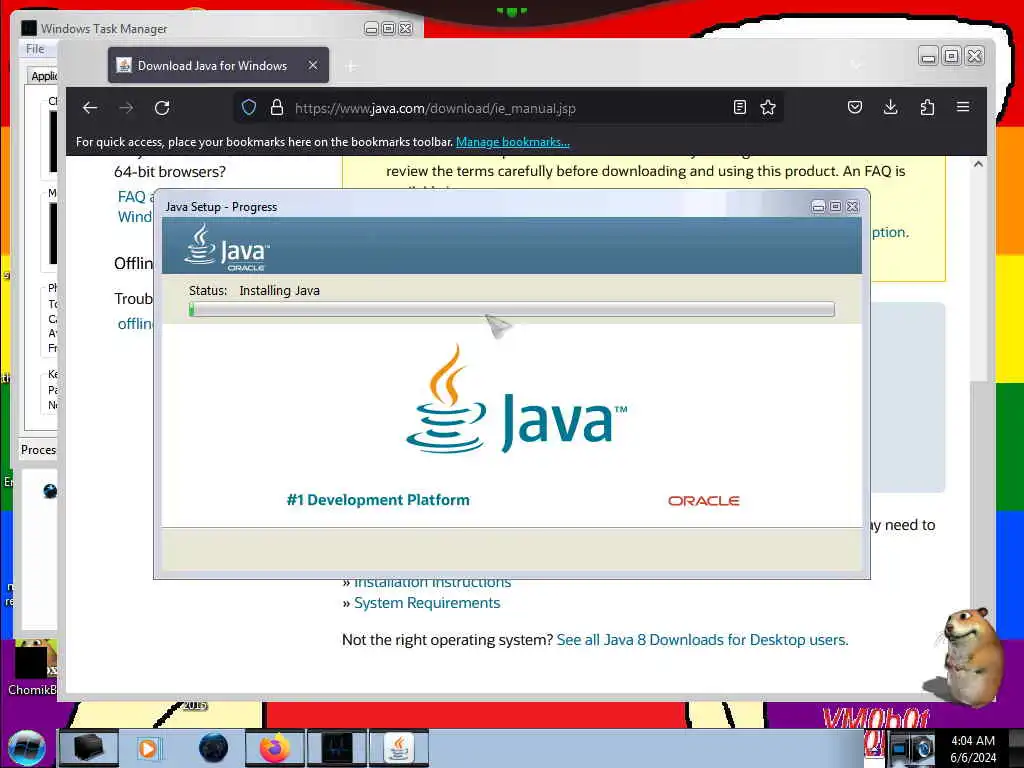This screenshot has height=768, width=1024.
Task: Open the media player taskbar icon
Action: pos(149,748)
